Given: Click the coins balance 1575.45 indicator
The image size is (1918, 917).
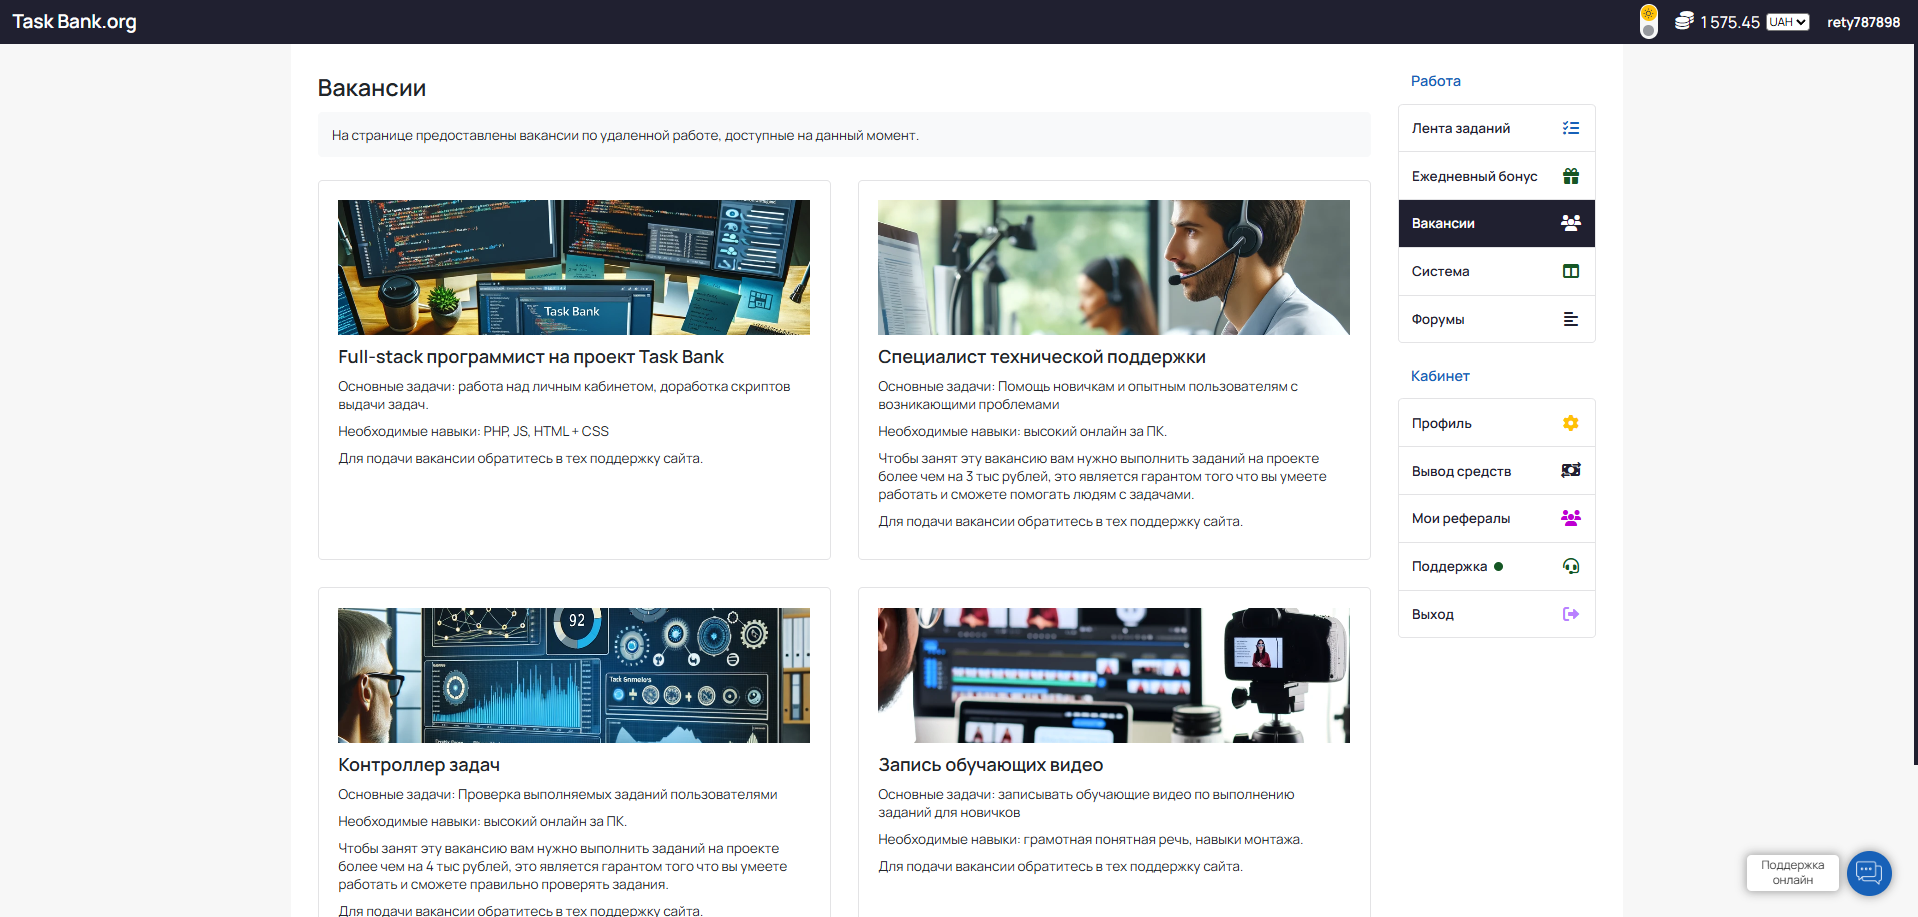Looking at the screenshot, I should click(1718, 22).
